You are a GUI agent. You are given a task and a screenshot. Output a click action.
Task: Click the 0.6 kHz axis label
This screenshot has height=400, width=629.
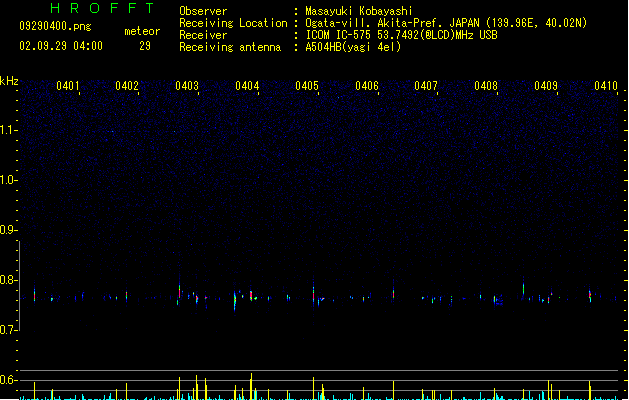pos(8,380)
